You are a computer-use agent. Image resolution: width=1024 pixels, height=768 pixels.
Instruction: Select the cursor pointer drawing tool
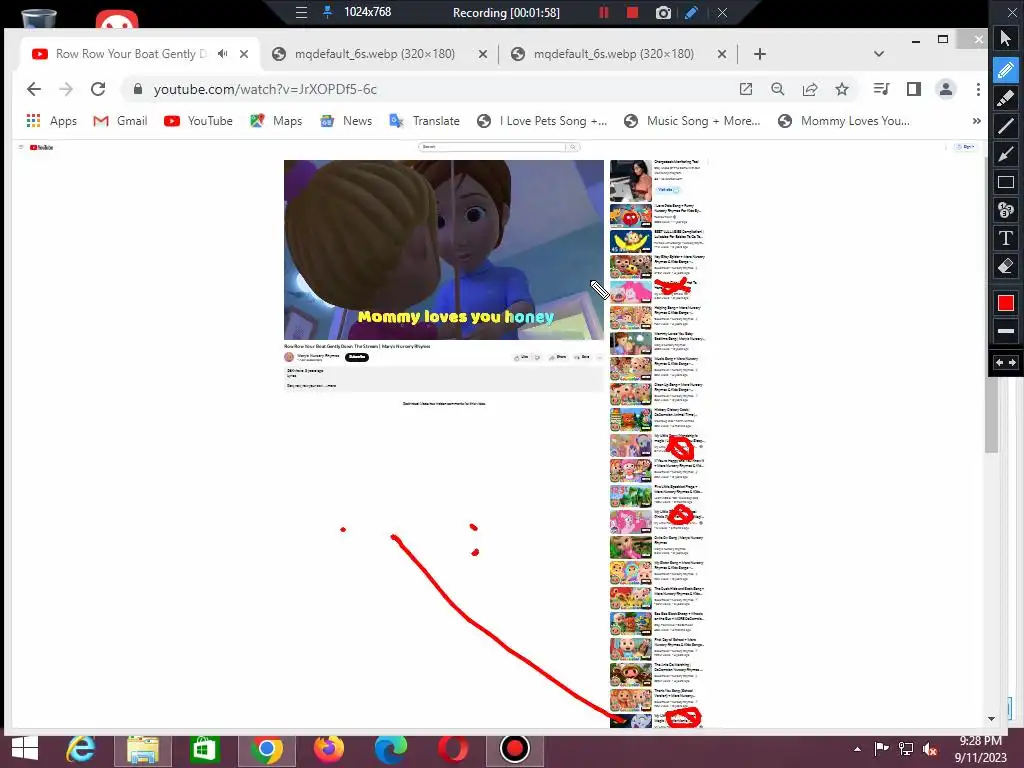(x=1006, y=39)
